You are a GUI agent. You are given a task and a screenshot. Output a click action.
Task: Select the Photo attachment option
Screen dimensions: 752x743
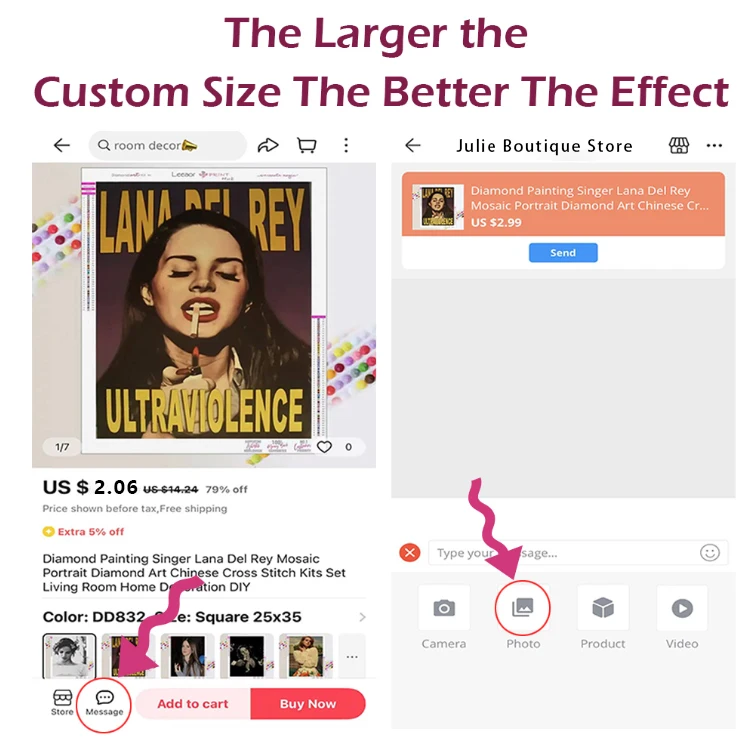click(523, 617)
